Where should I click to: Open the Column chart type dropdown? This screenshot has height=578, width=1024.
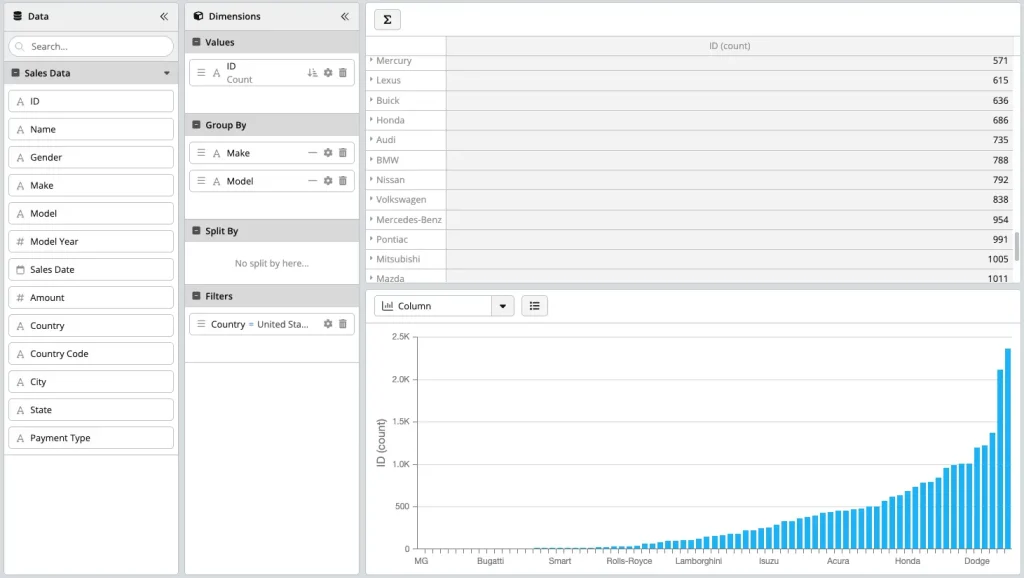(503, 306)
